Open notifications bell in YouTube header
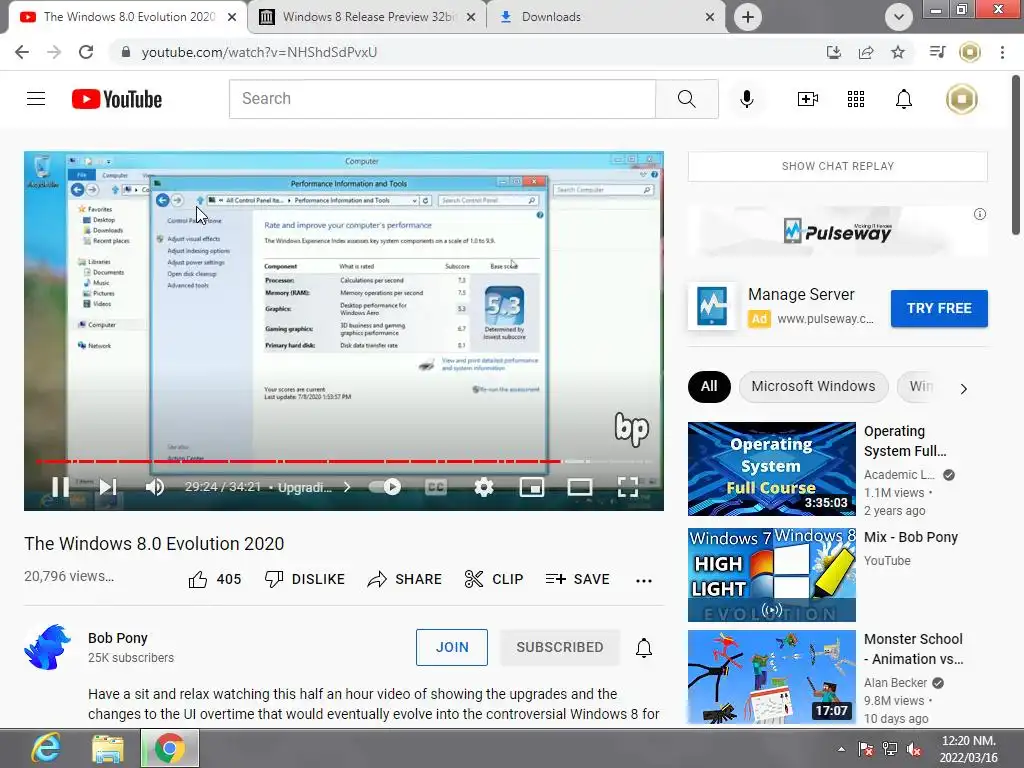1024x768 pixels. [904, 99]
